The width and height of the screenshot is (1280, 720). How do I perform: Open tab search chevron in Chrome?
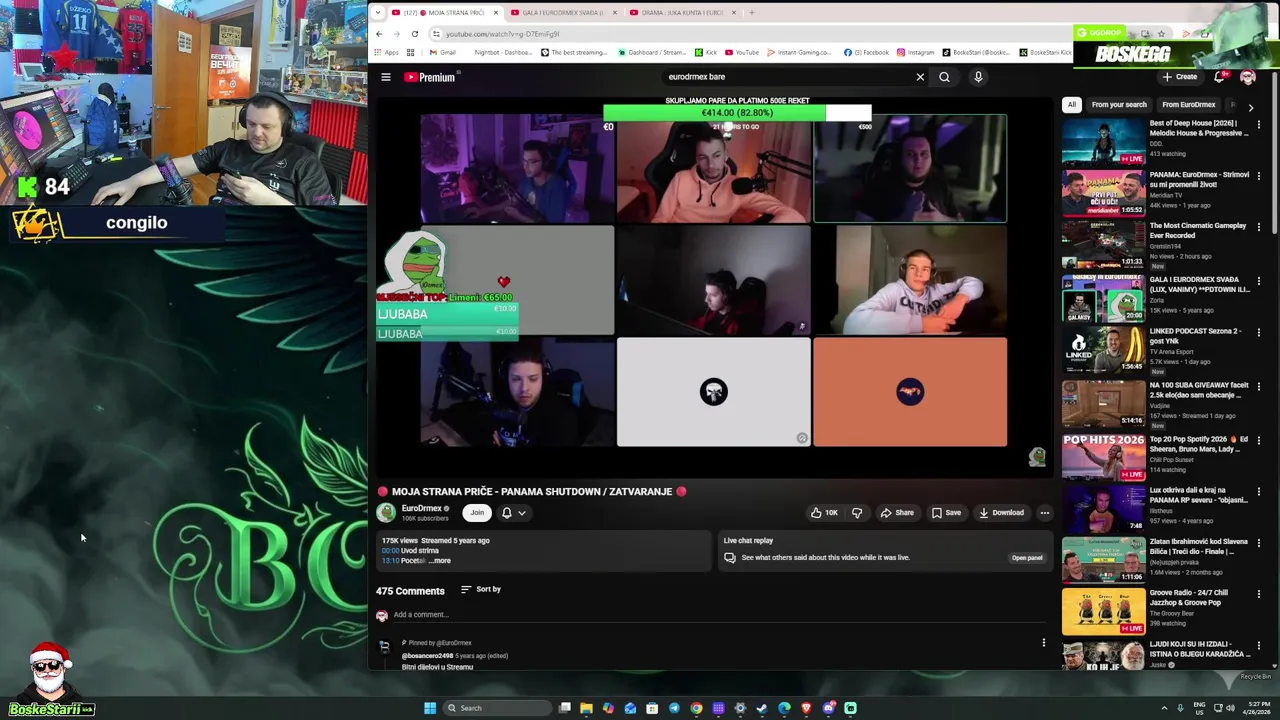click(x=377, y=13)
